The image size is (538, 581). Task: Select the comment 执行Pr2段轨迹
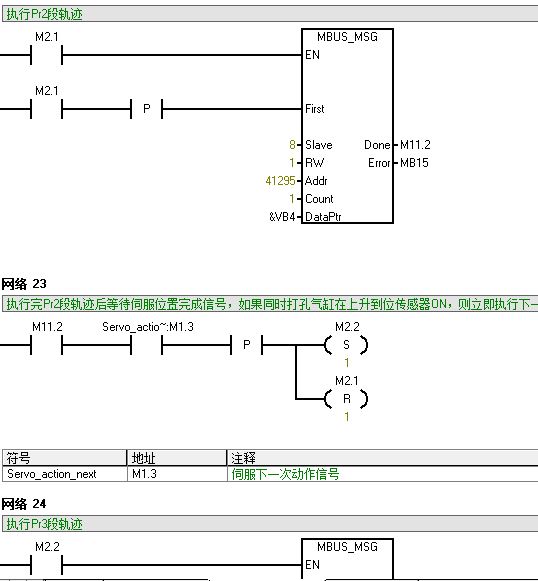[44, 14]
